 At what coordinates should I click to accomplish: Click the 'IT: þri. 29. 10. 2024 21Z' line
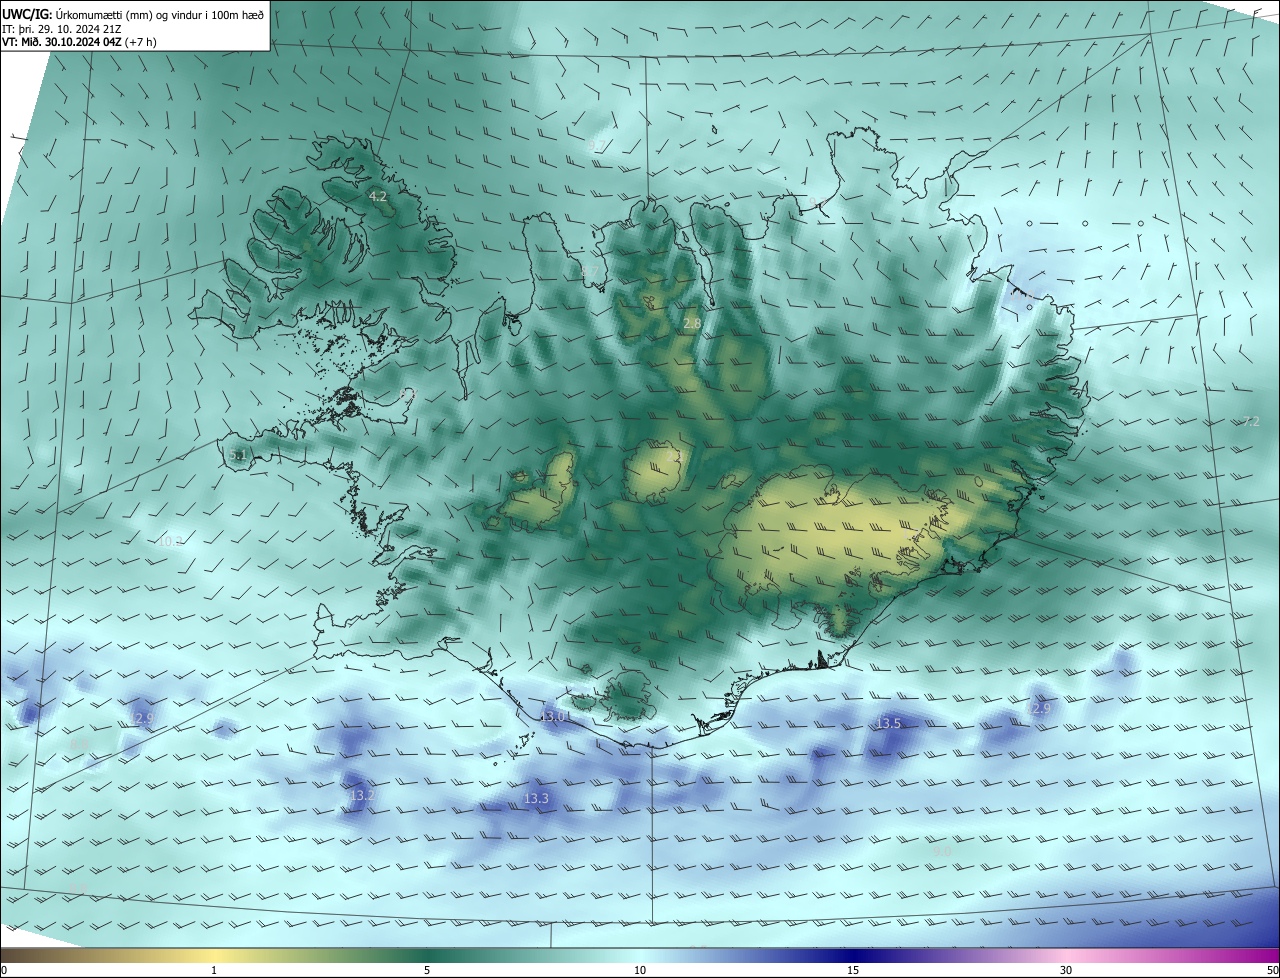(60, 29)
